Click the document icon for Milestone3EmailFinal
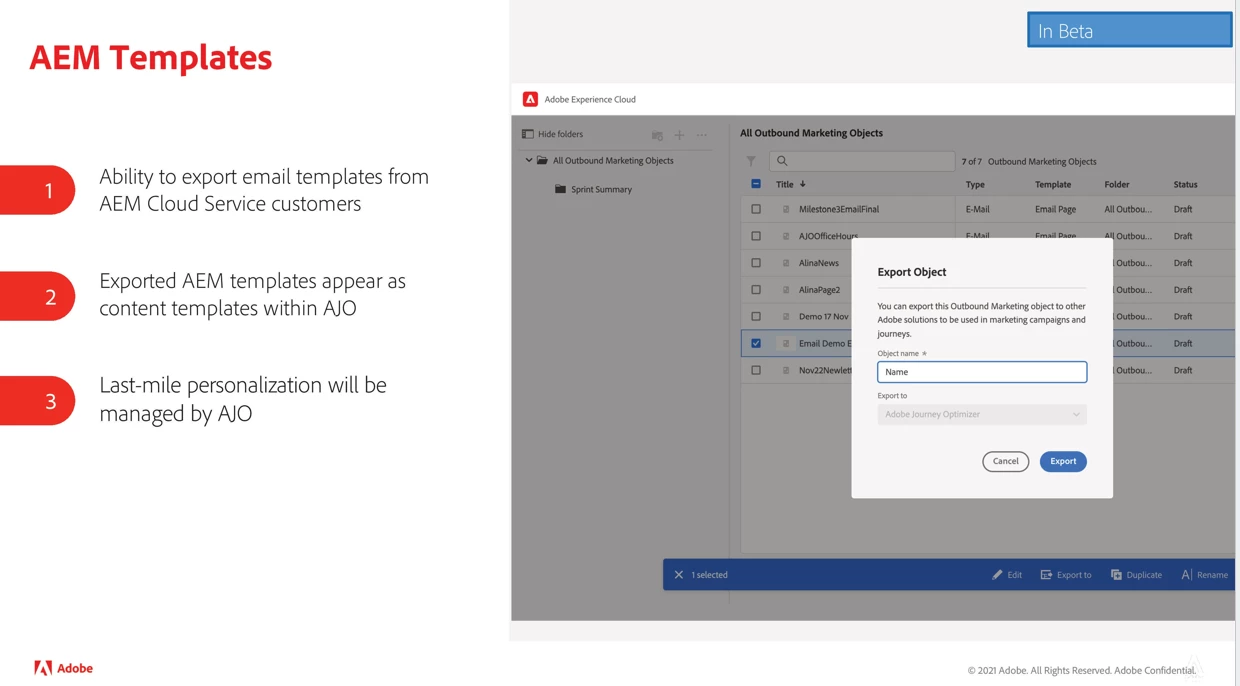1240x686 pixels. click(786, 209)
